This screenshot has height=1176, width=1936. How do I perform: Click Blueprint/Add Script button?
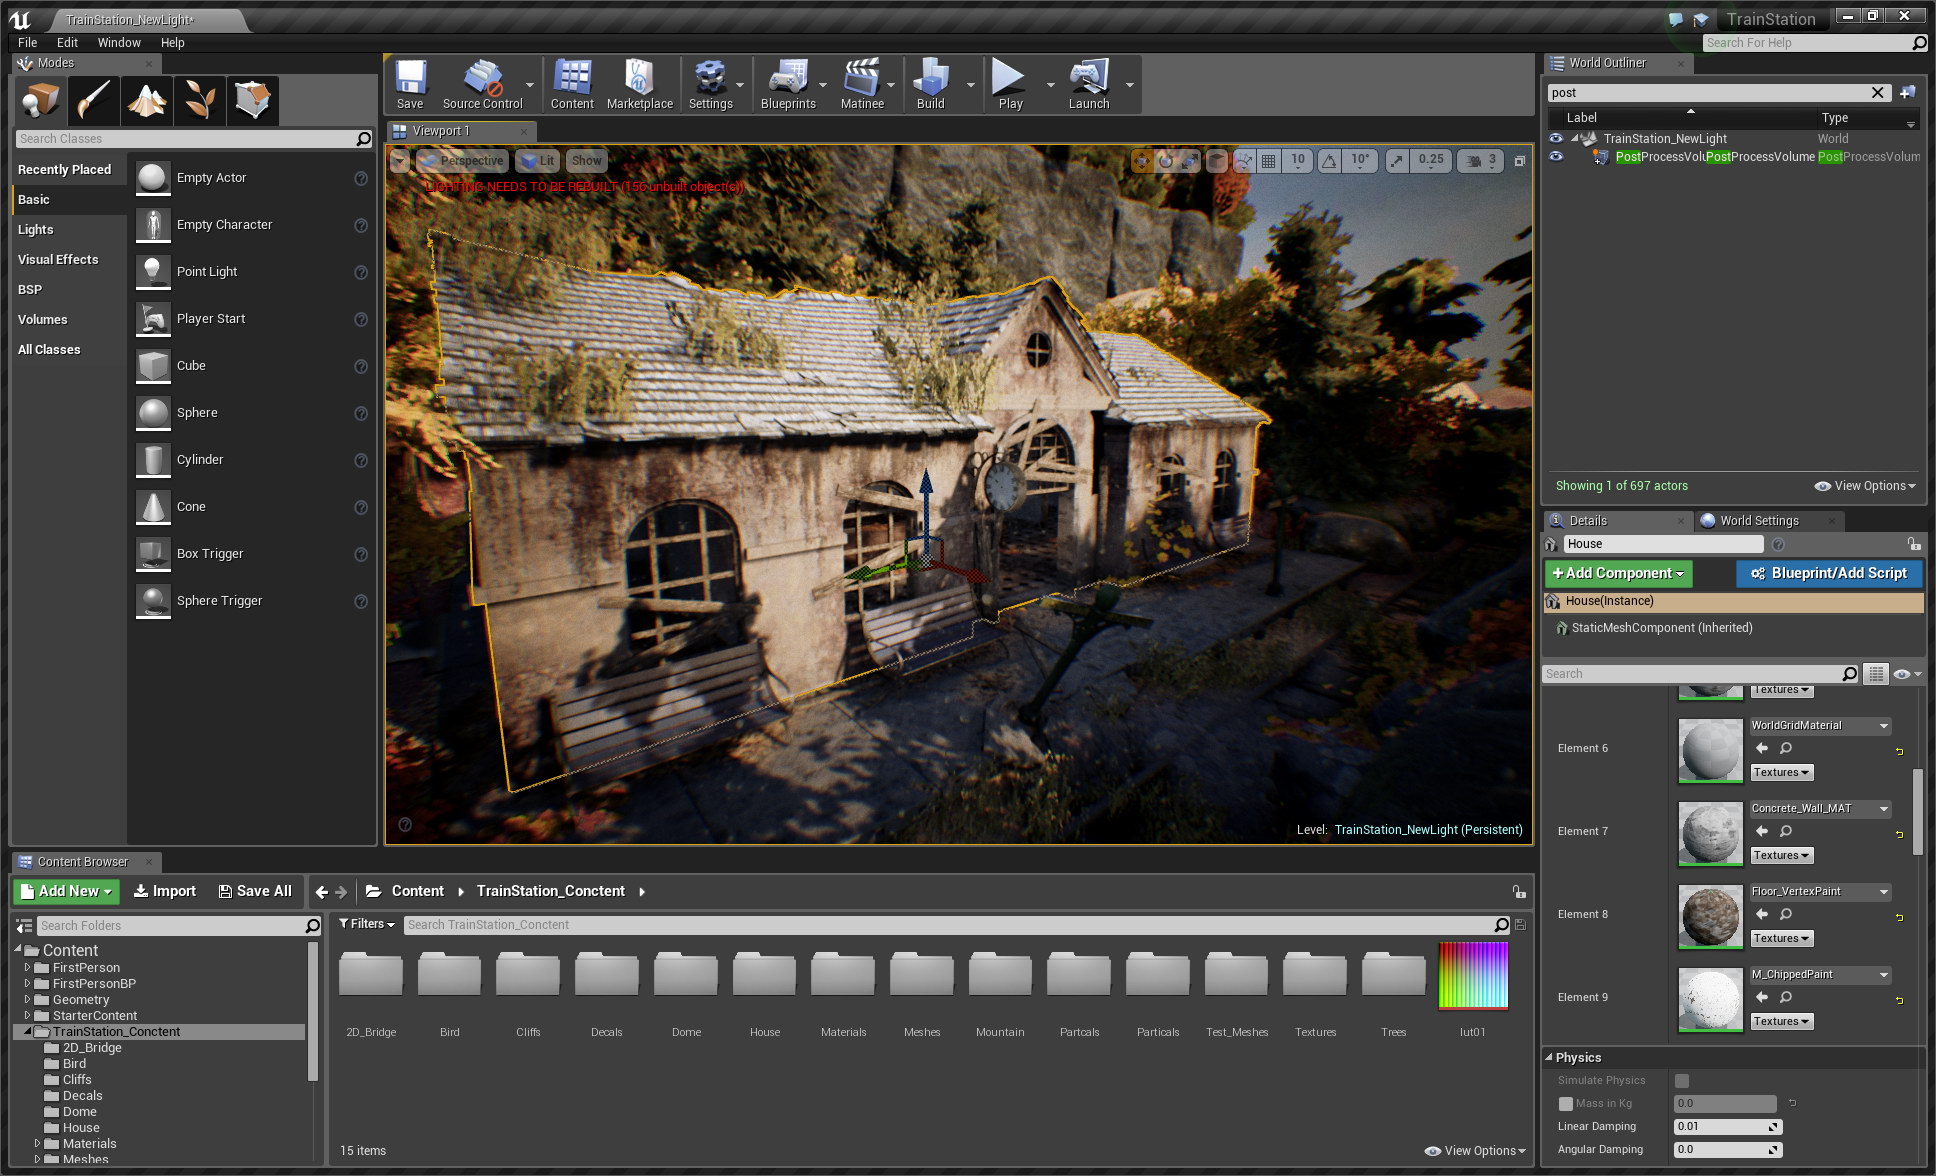pyautogui.click(x=1823, y=571)
